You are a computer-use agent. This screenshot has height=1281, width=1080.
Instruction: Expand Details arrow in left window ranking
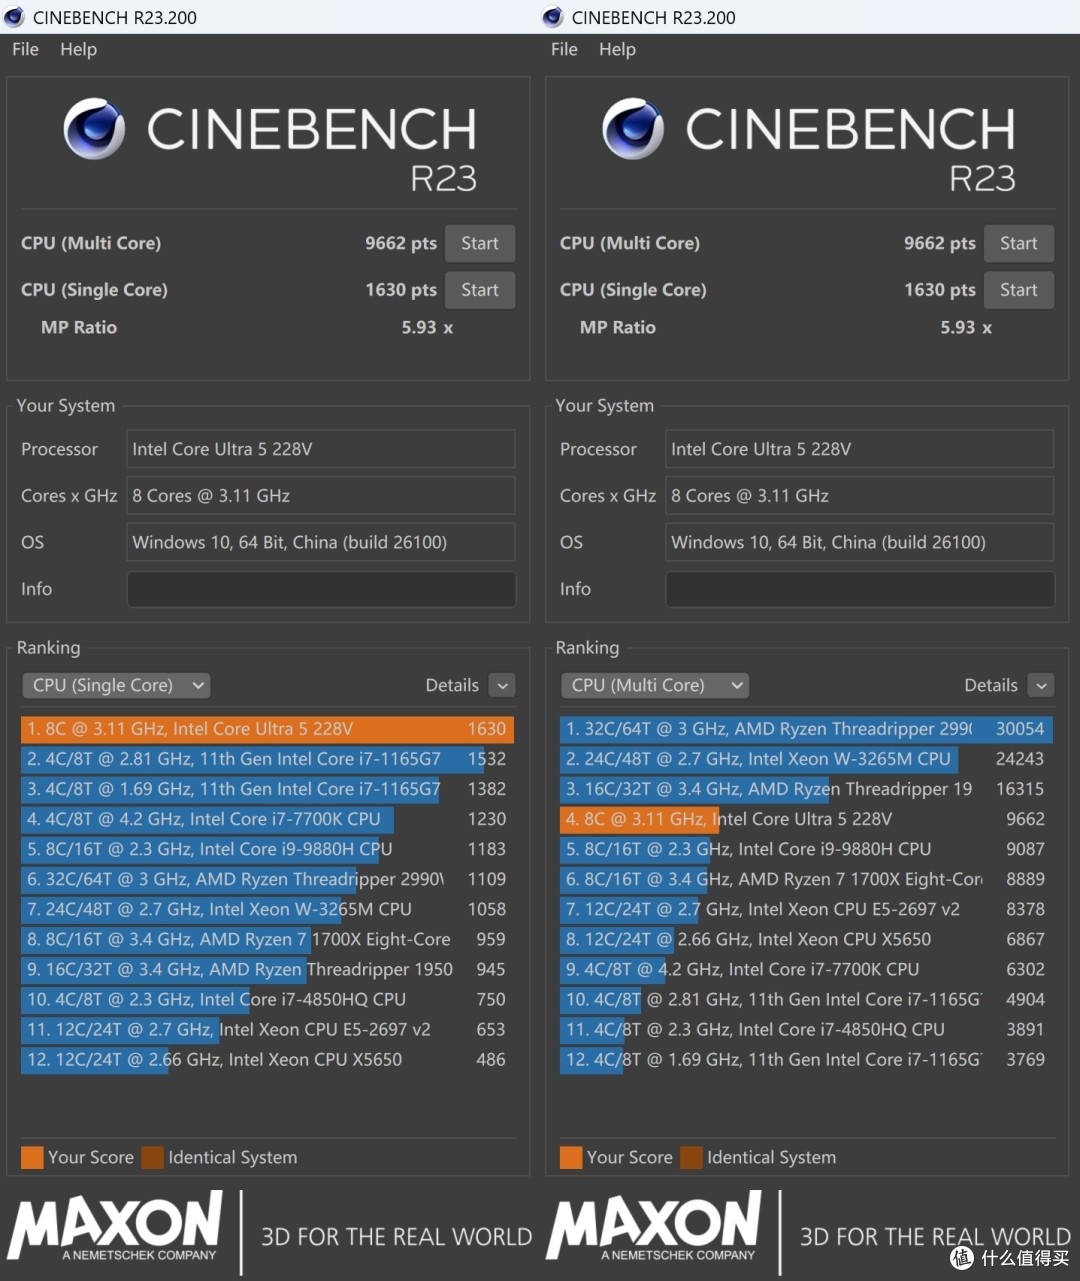click(503, 685)
